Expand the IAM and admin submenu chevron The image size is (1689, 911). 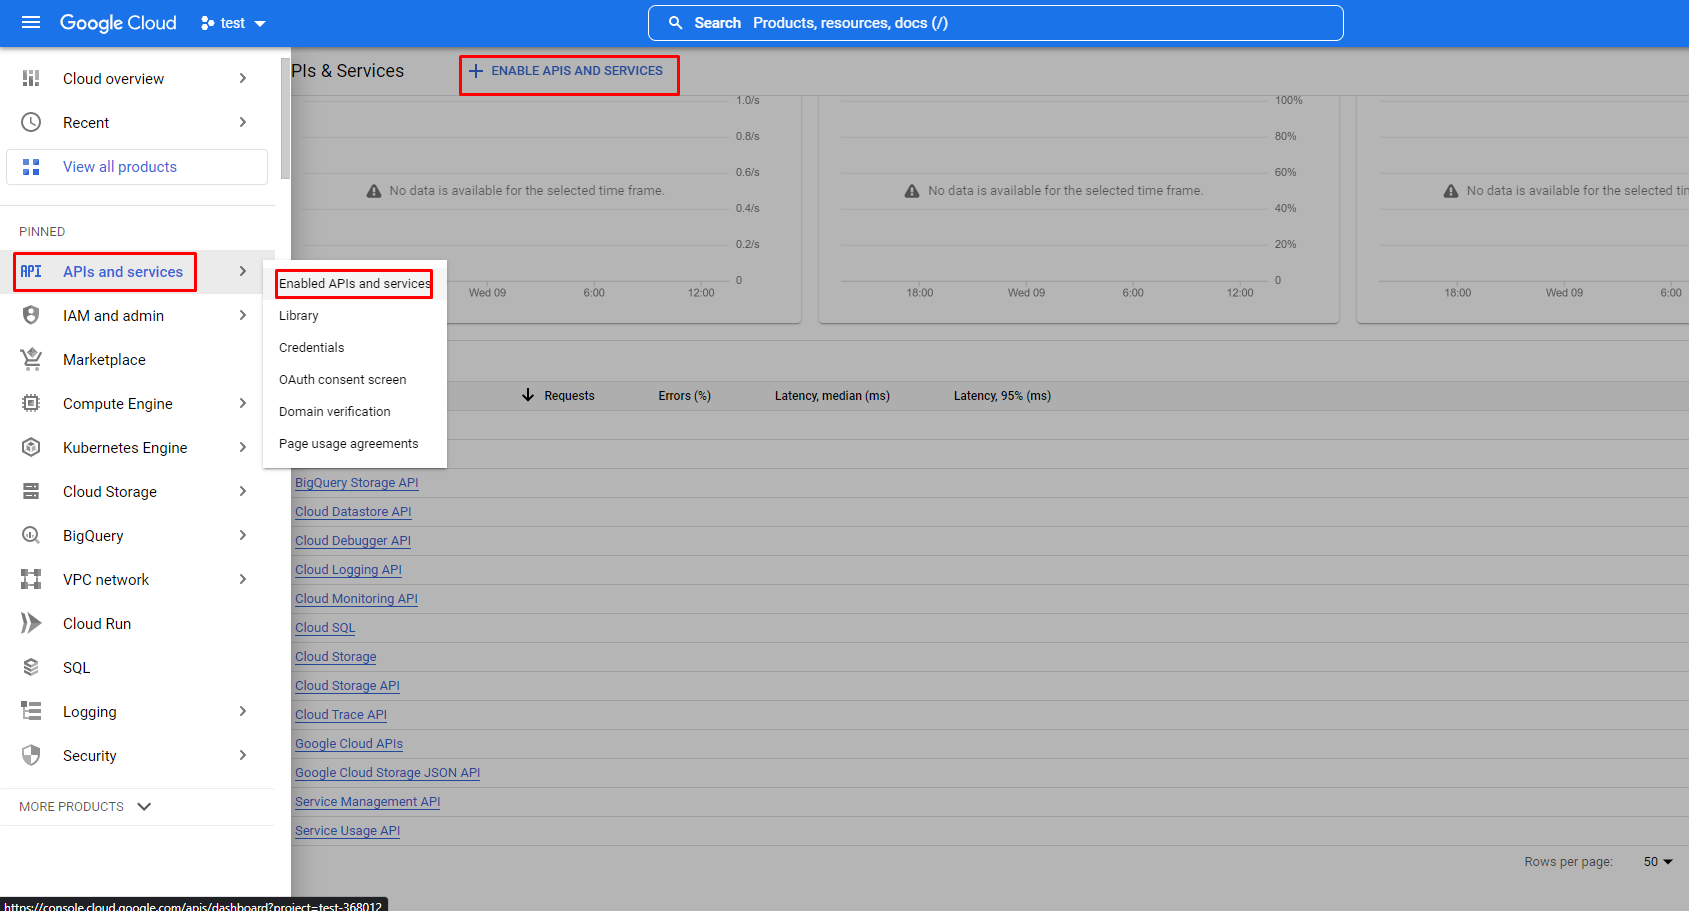coord(243,315)
